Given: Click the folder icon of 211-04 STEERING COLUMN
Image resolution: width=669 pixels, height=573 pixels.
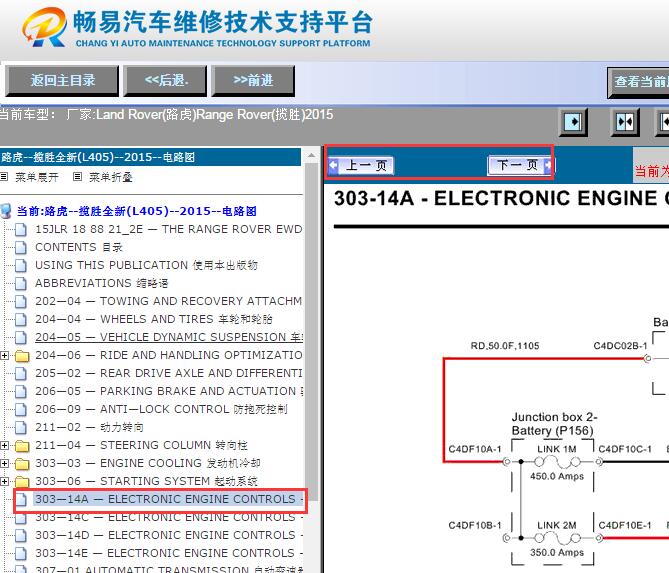Looking at the screenshot, I should pyautogui.click(x=22, y=446).
